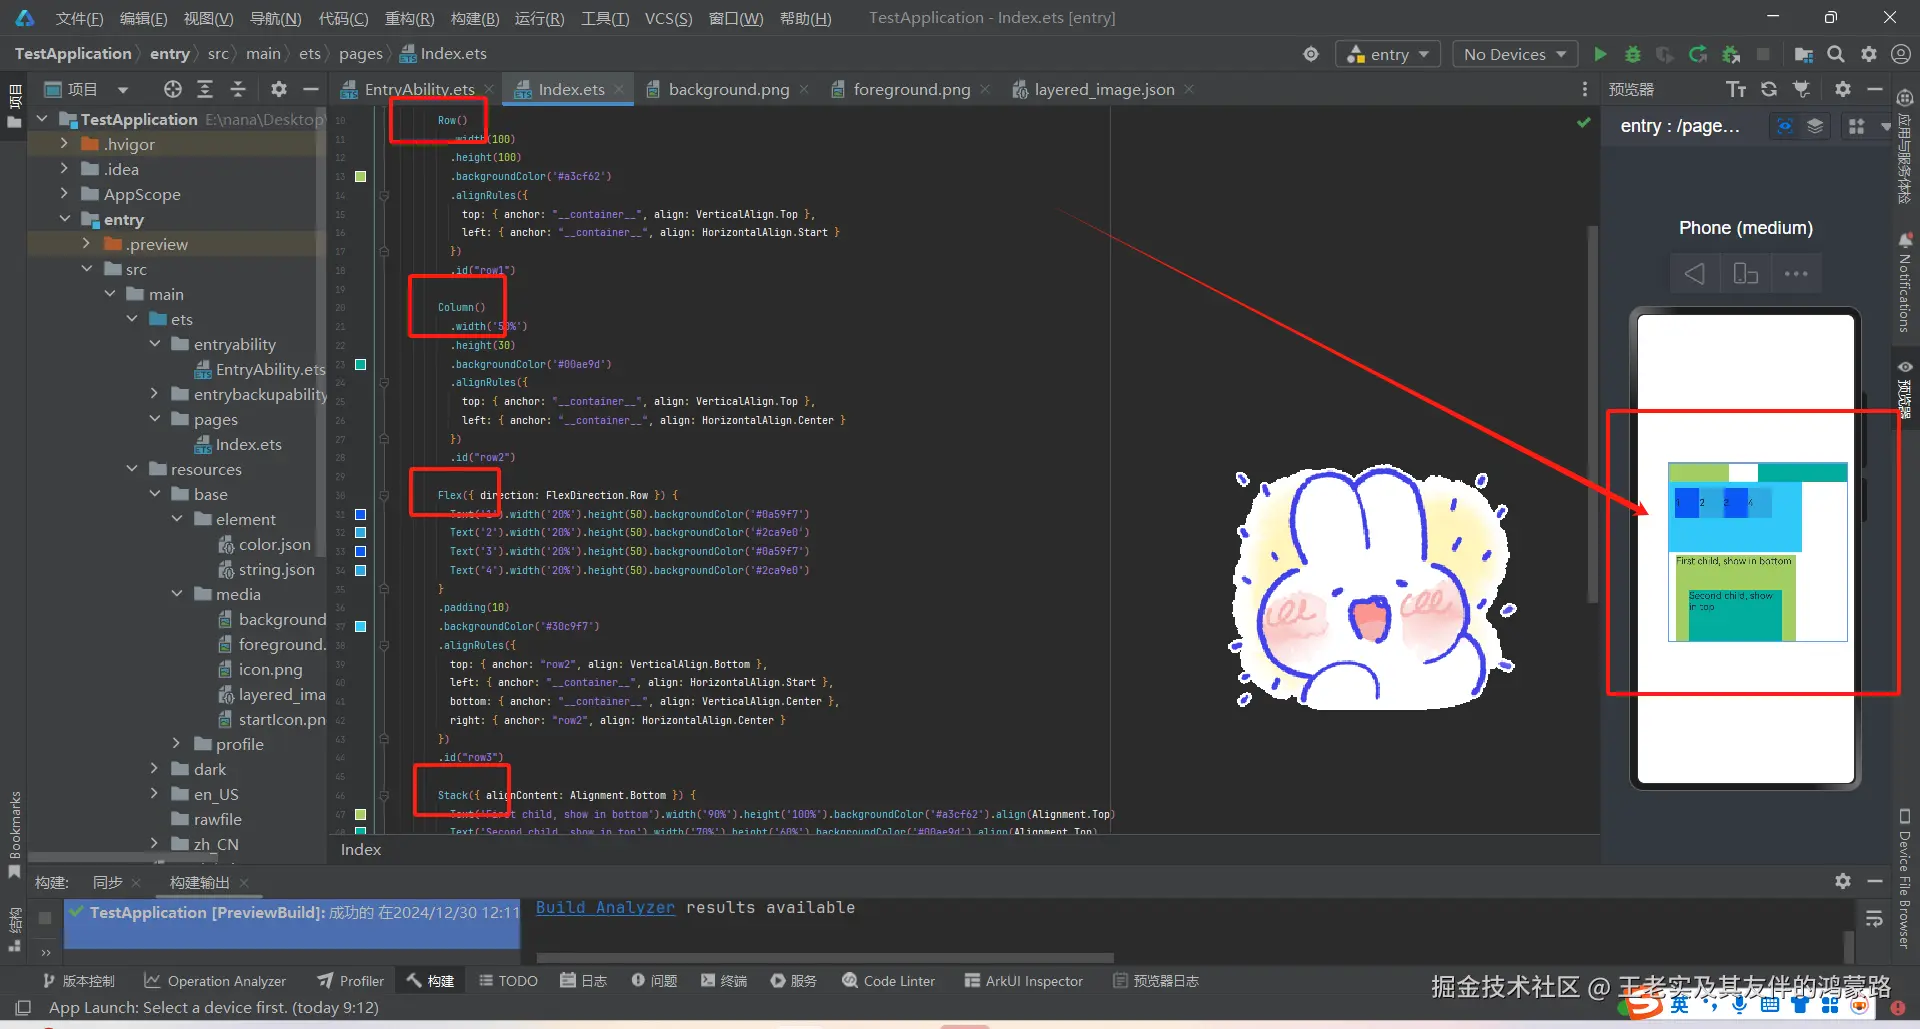Image resolution: width=1920 pixels, height=1029 pixels.
Task: Click TestApplication in the breadcrumb path
Action: coord(73,54)
